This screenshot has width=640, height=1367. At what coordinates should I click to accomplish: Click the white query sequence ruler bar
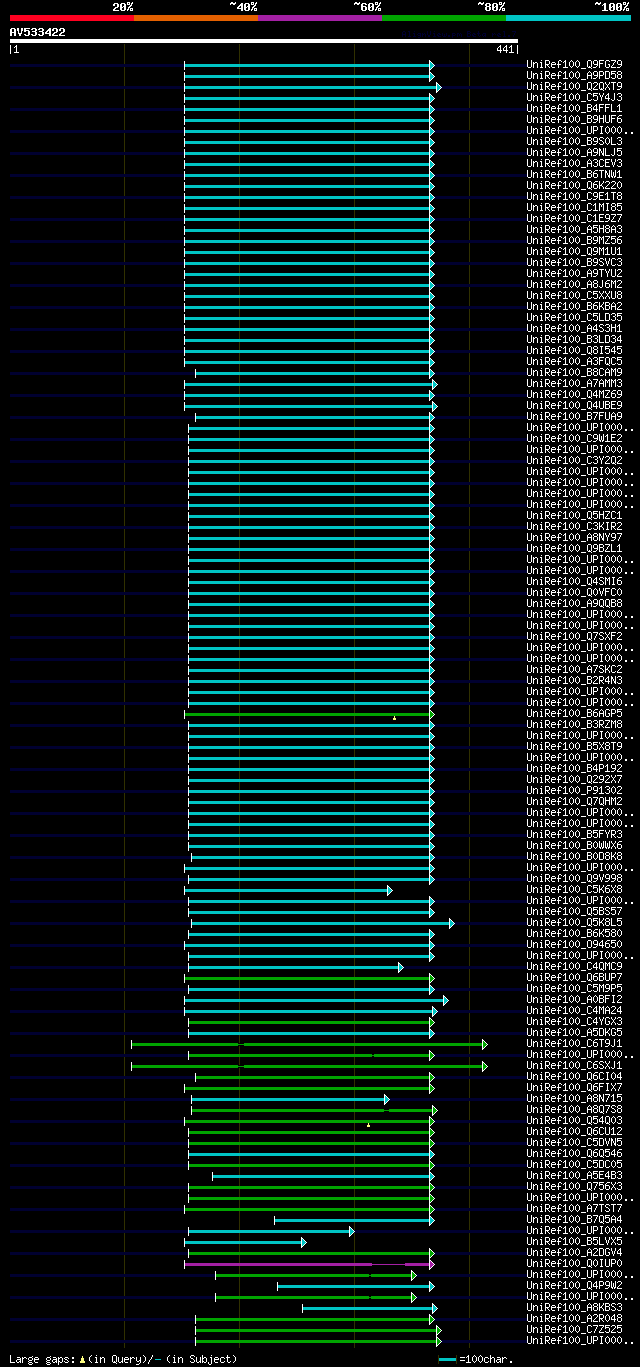point(264,41)
